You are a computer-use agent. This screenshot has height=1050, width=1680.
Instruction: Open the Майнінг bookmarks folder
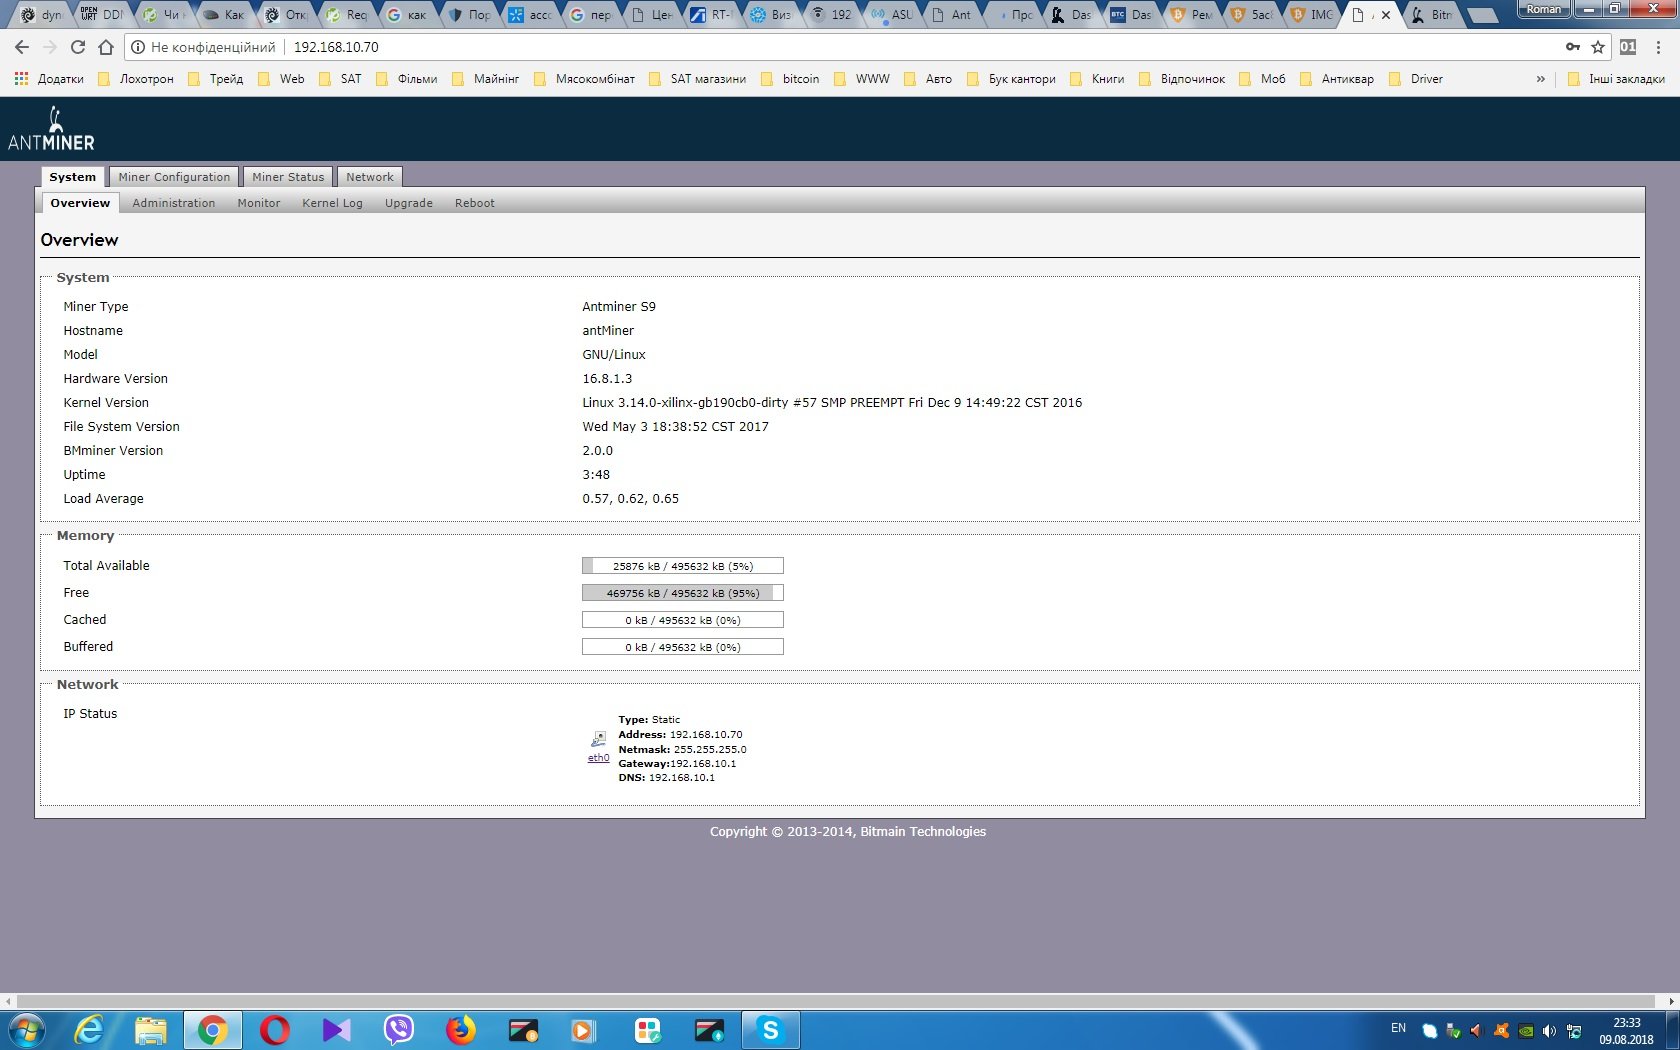[486, 79]
